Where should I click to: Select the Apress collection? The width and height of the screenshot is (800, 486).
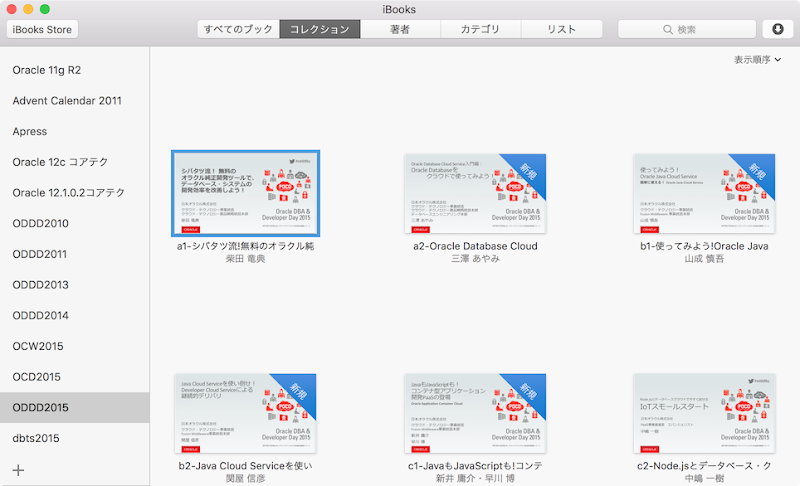[74, 131]
